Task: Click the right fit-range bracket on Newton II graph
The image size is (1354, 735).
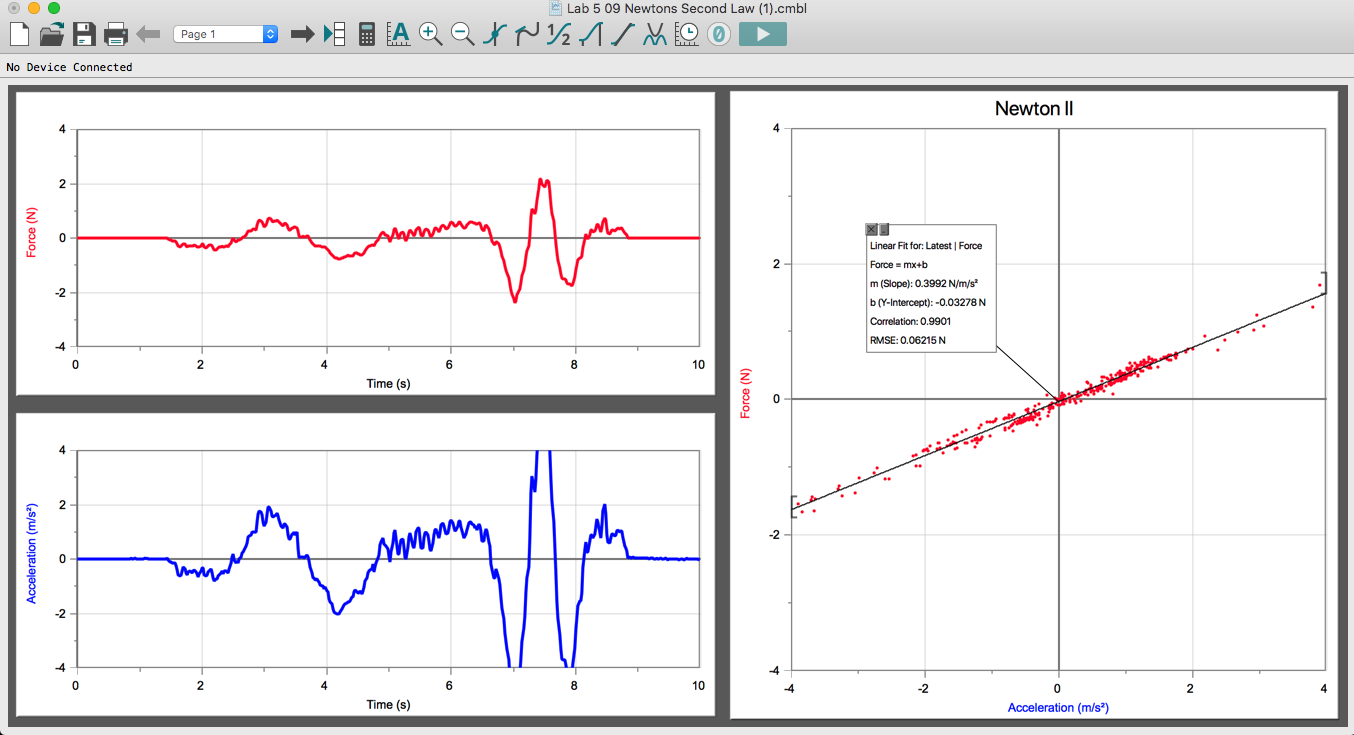Action: point(1323,282)
